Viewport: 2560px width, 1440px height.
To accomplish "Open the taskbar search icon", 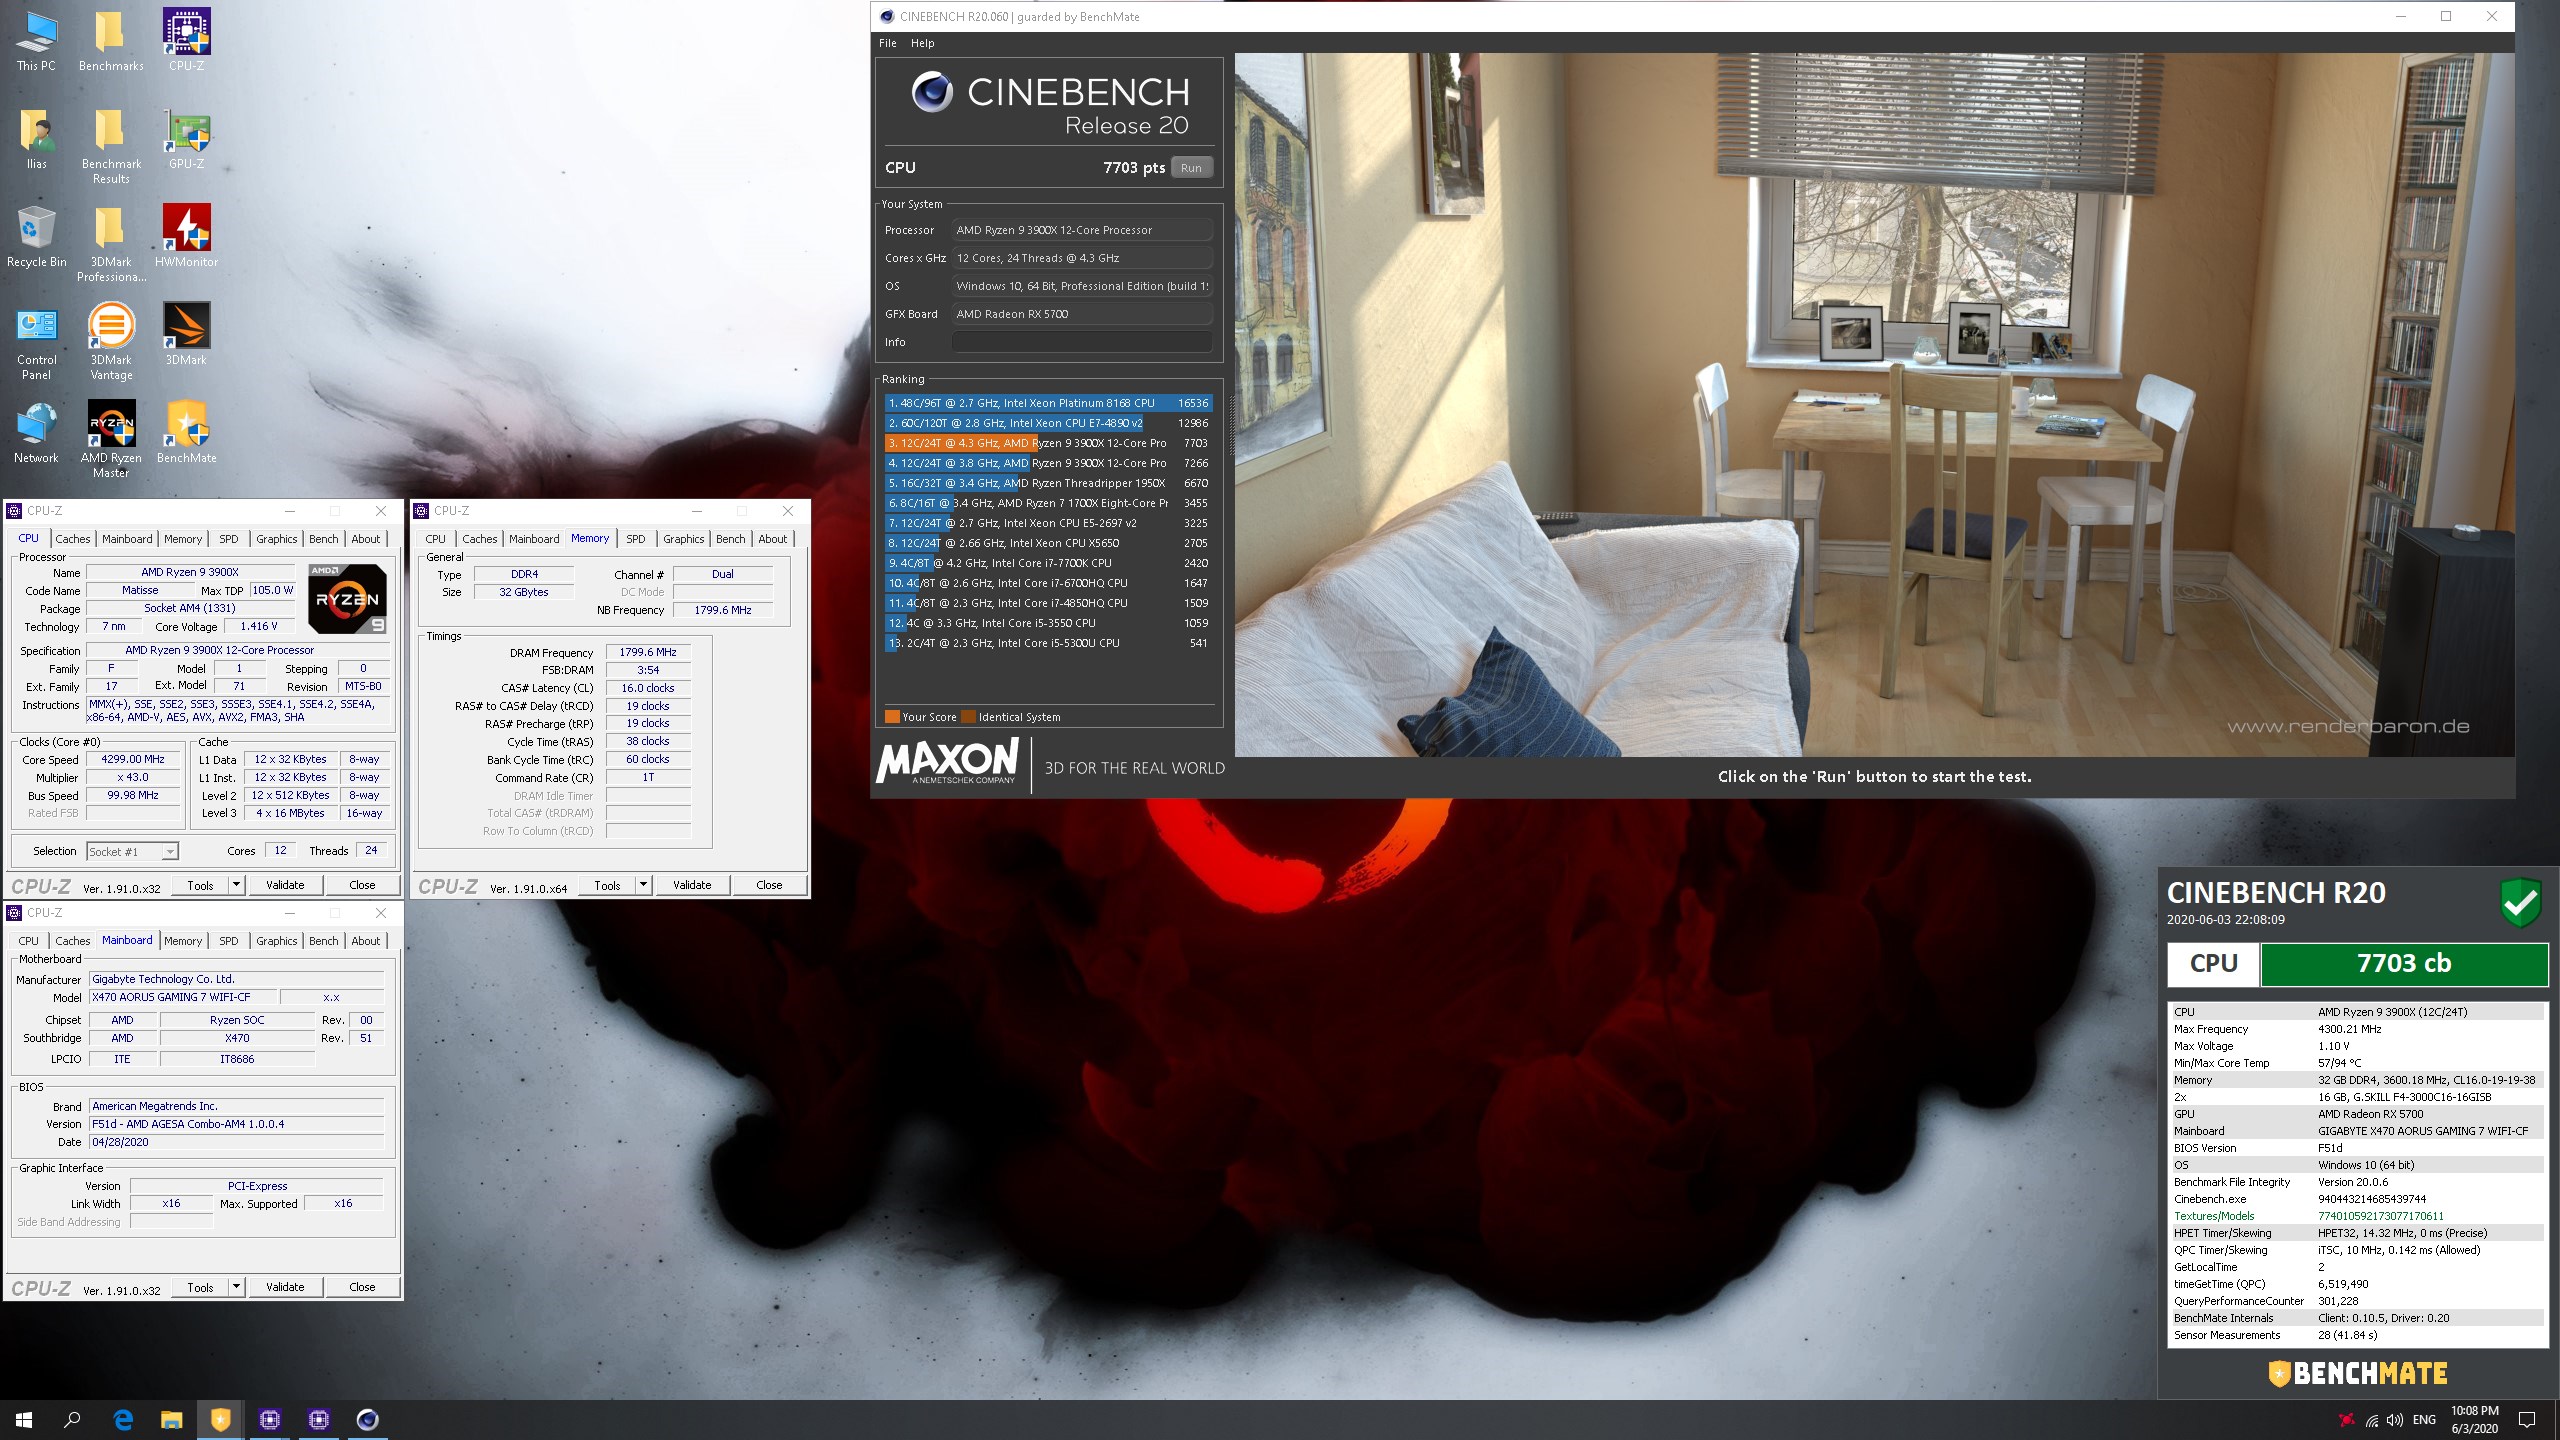I will pos(72,1419).
